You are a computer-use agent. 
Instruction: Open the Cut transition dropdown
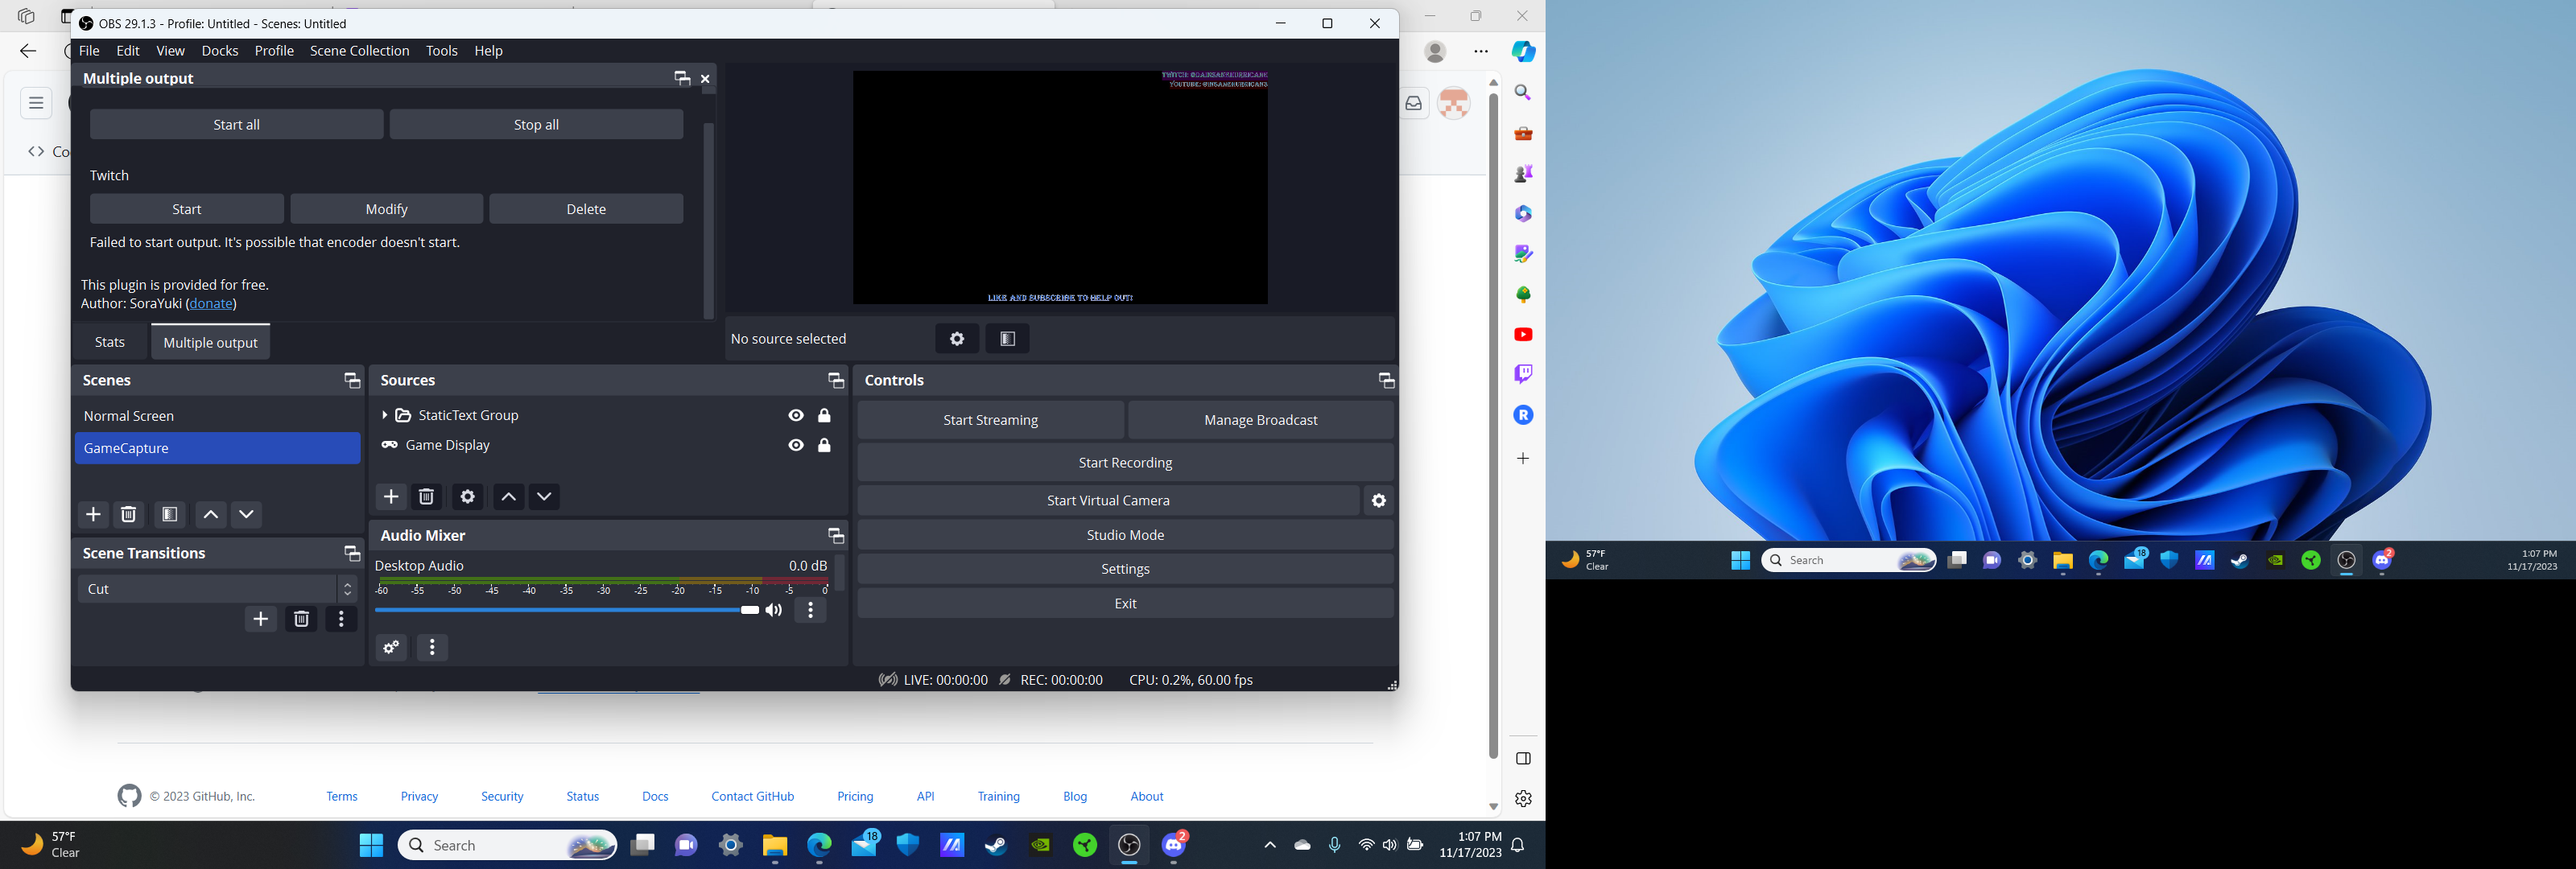coord(347,589)
